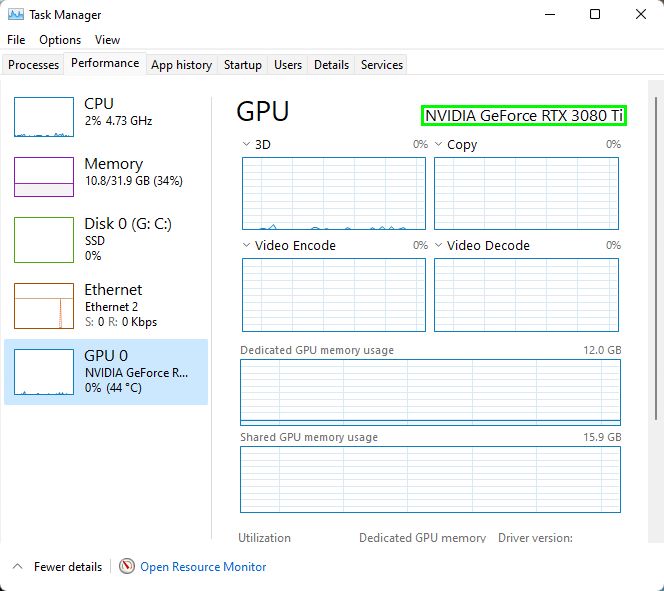Click the Task Manager title bar icon

pyautogui.click(x=16, y=15)
